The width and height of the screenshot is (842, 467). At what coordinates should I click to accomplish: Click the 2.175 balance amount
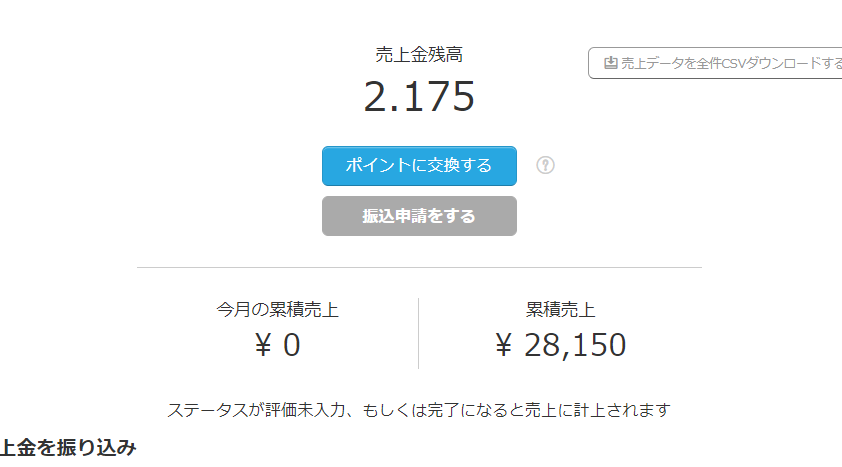[419, 97]
